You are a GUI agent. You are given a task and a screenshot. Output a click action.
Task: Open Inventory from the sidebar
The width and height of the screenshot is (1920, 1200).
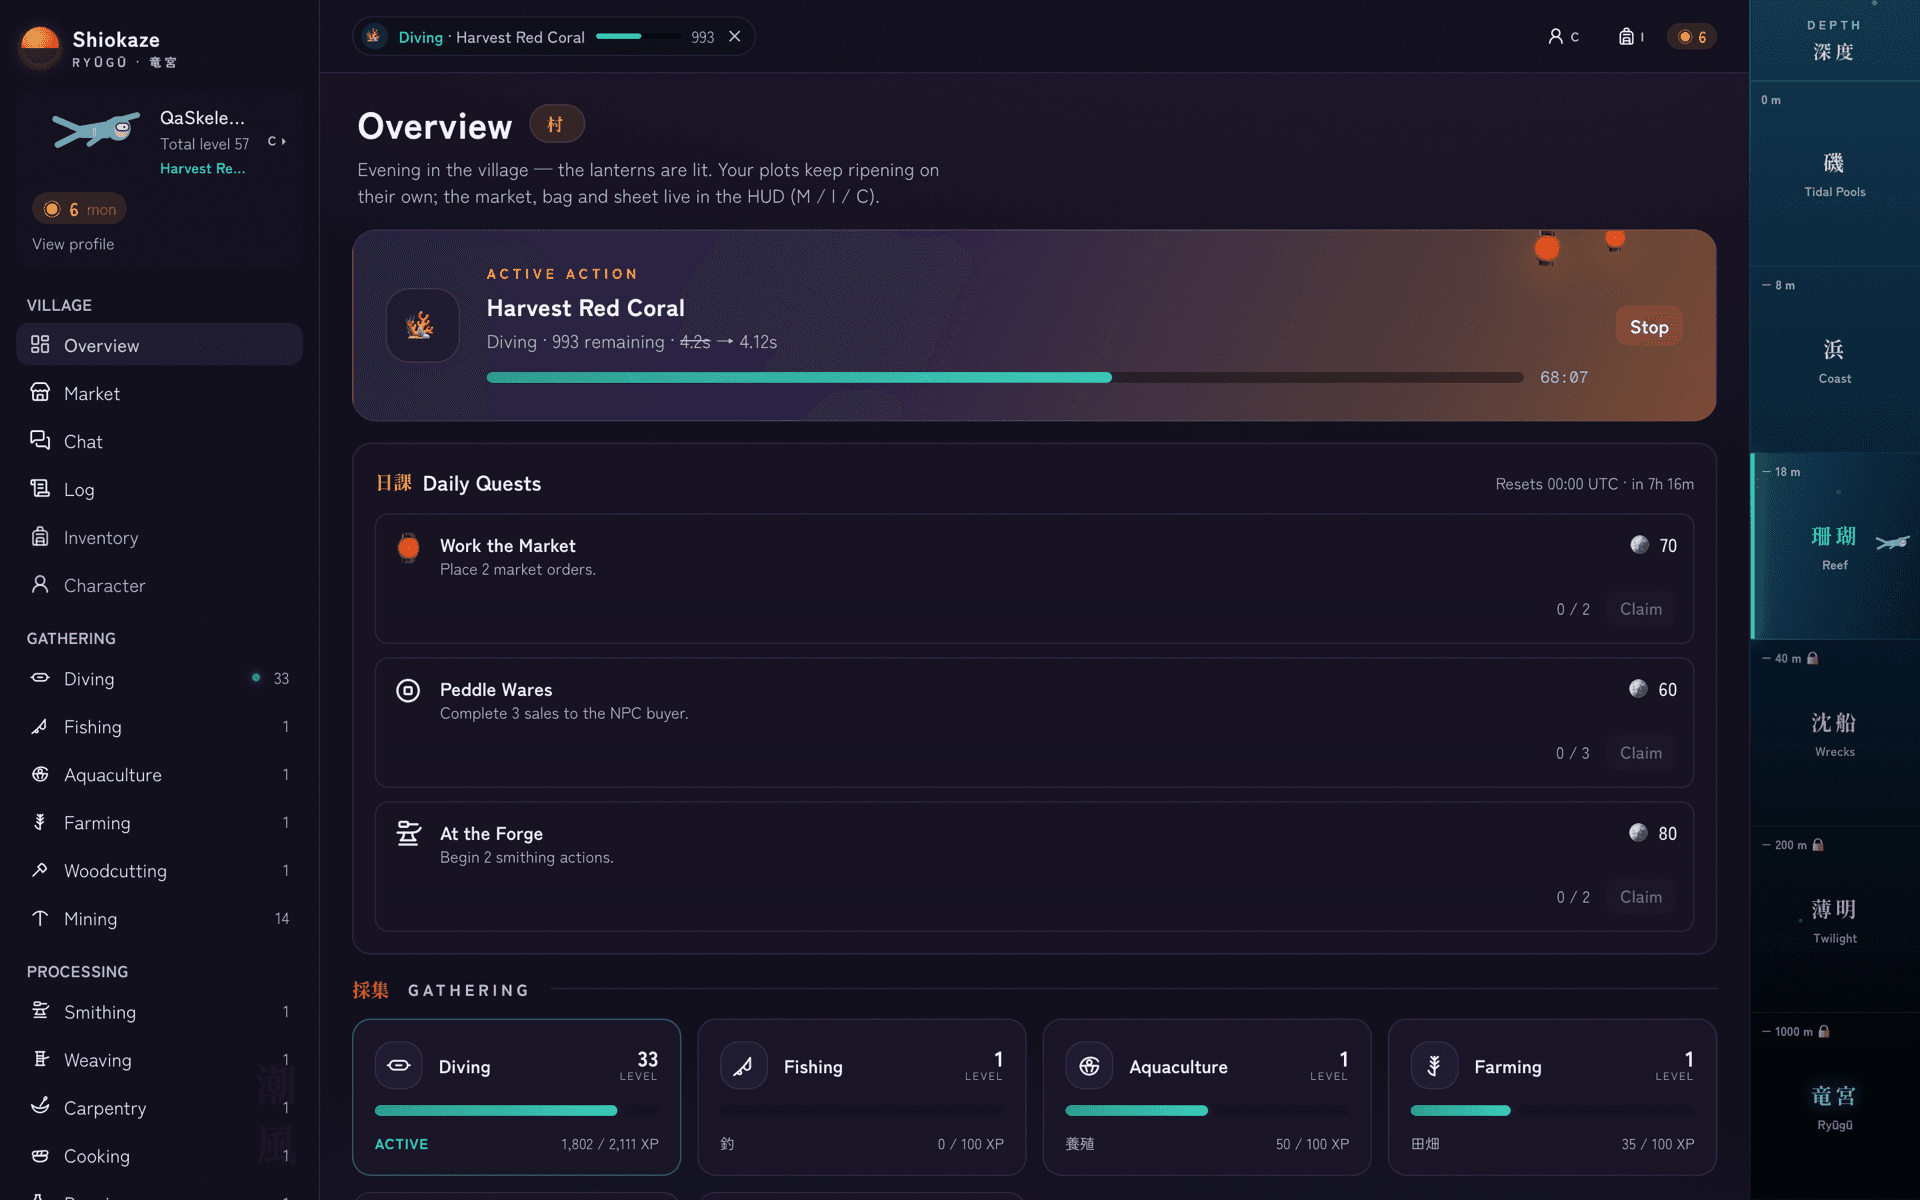(x=159, y=537)
